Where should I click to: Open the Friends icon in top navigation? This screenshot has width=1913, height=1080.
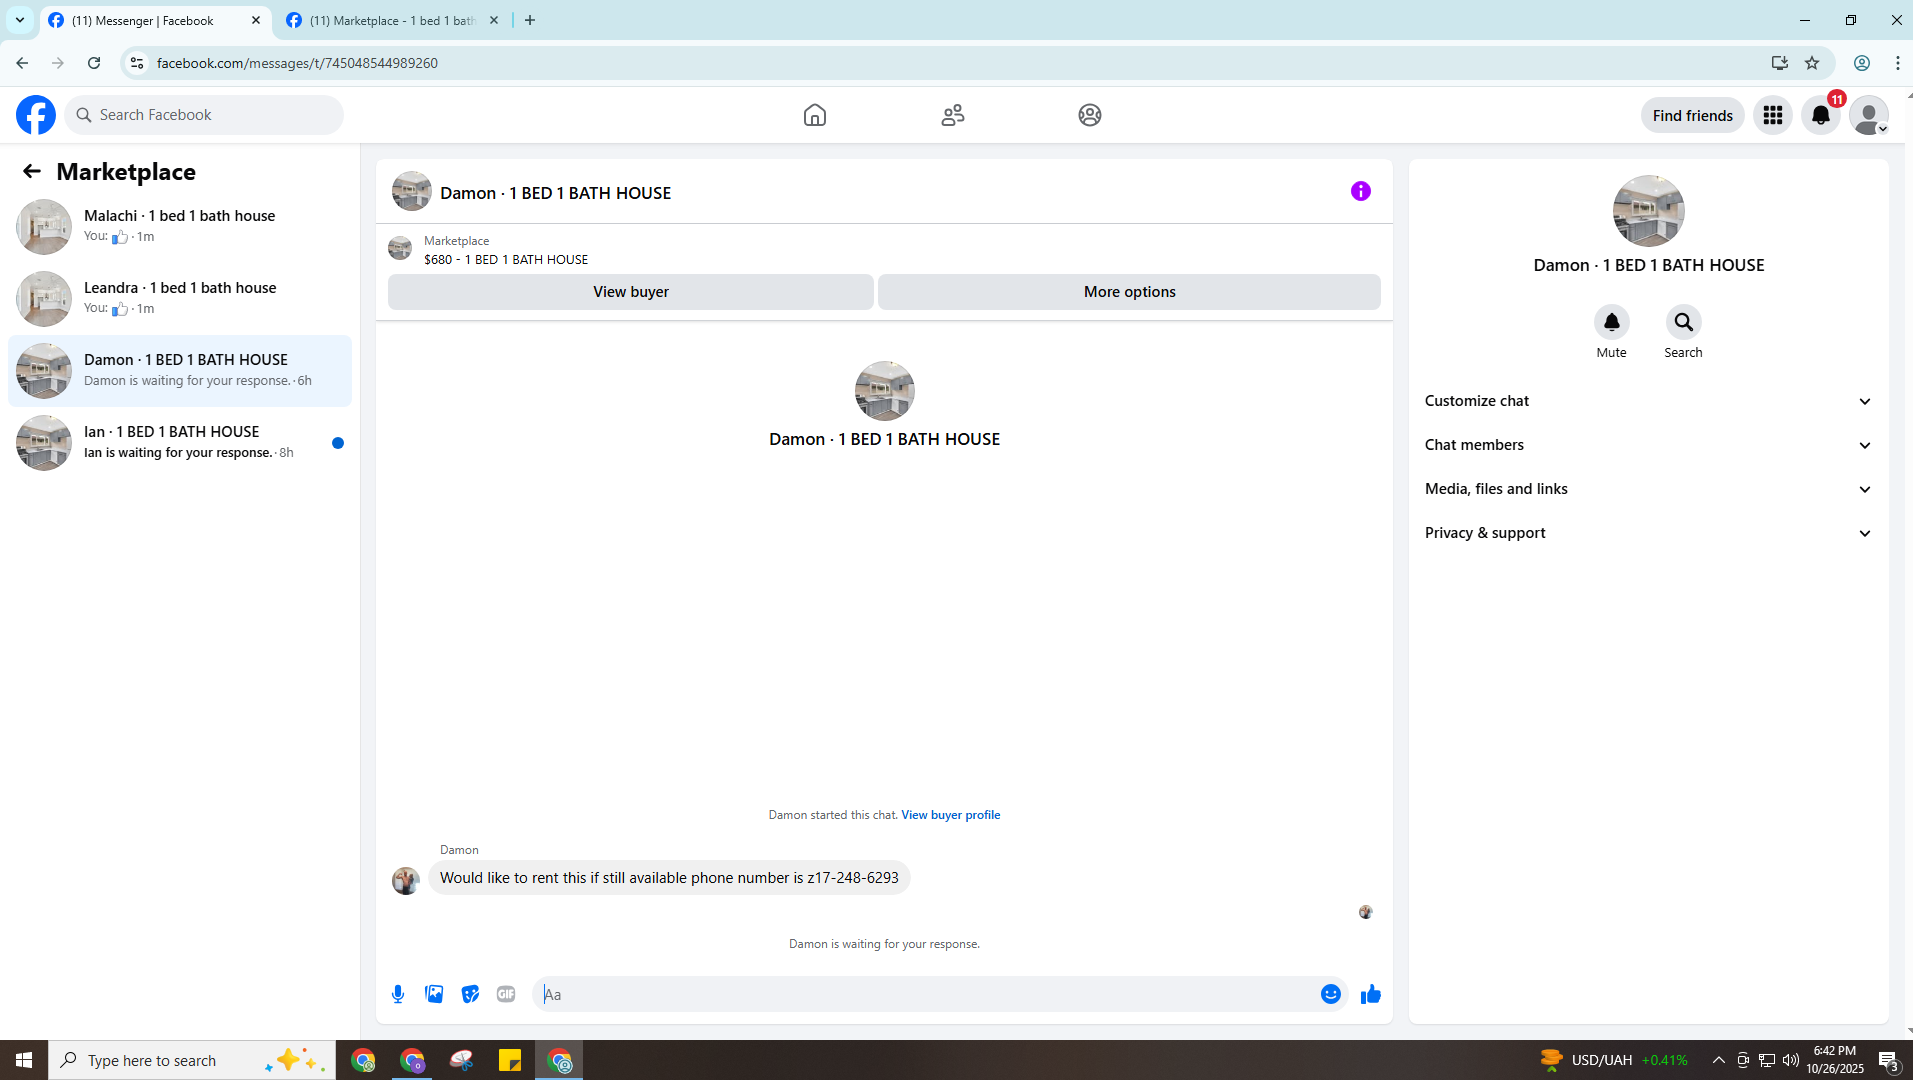(x=953, y=115)
